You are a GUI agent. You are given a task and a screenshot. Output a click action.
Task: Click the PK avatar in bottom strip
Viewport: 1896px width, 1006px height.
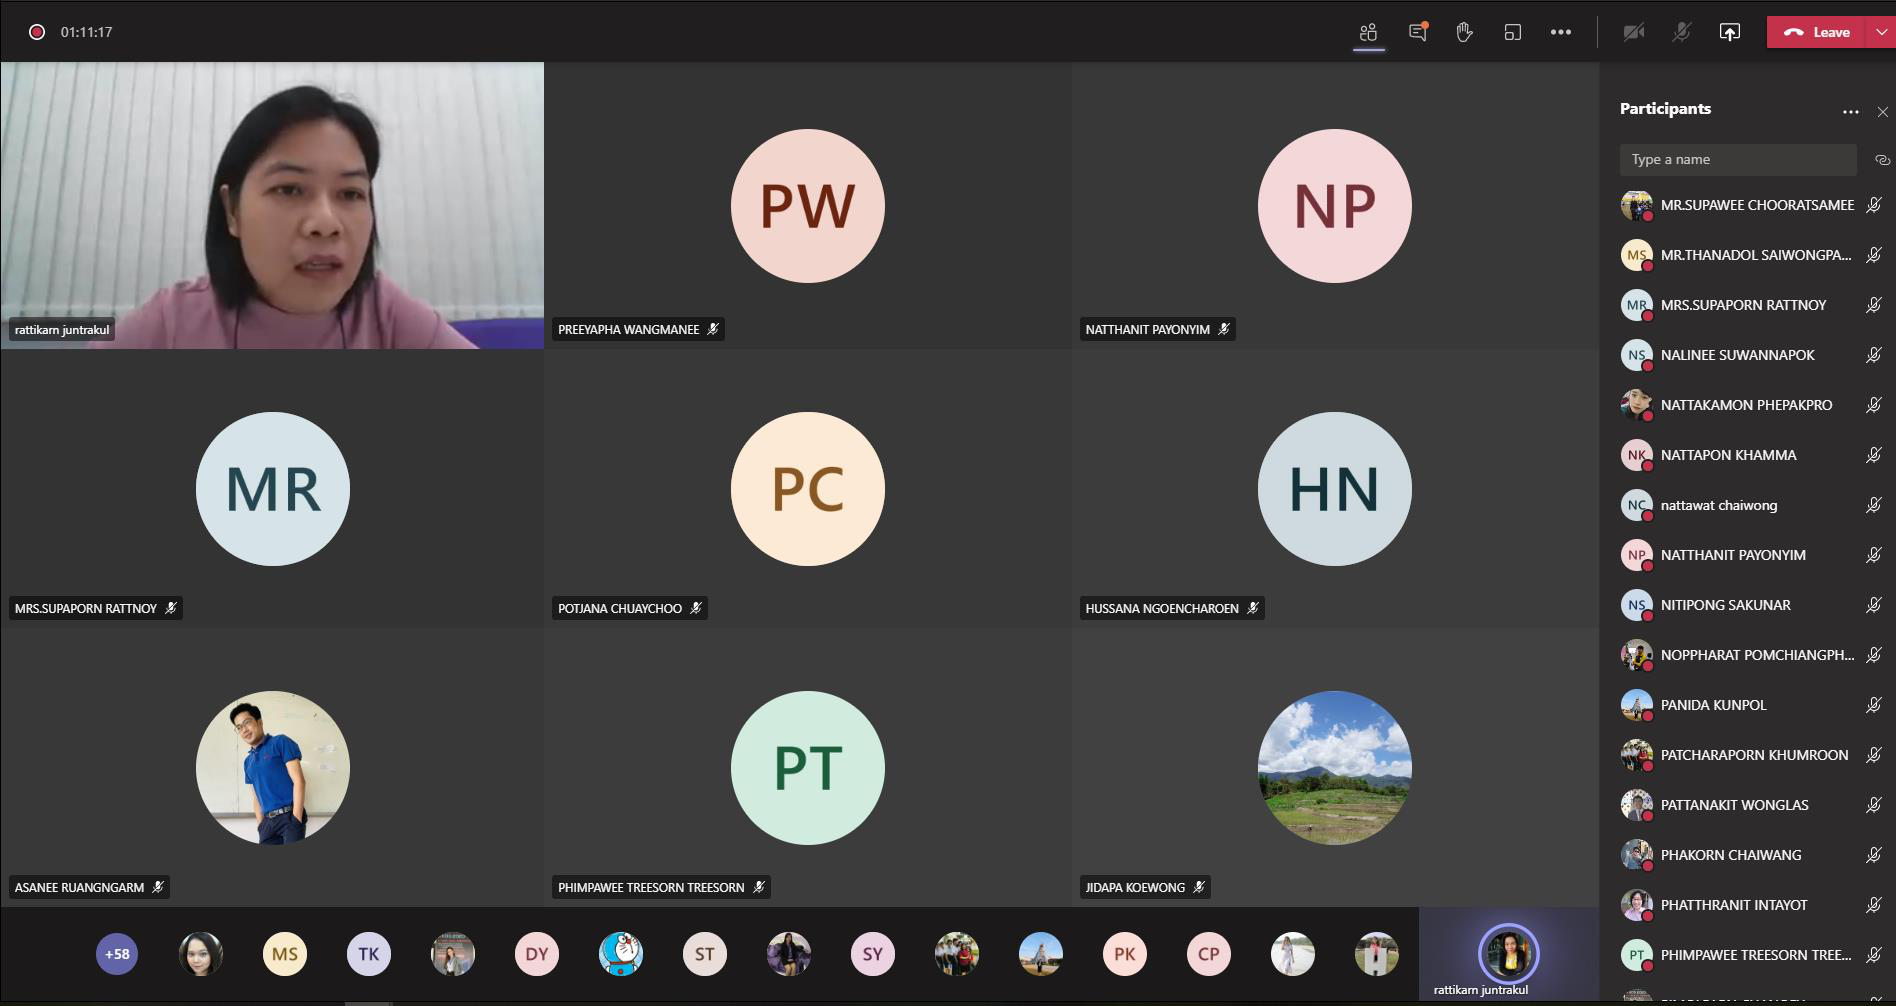[1125, 954]
